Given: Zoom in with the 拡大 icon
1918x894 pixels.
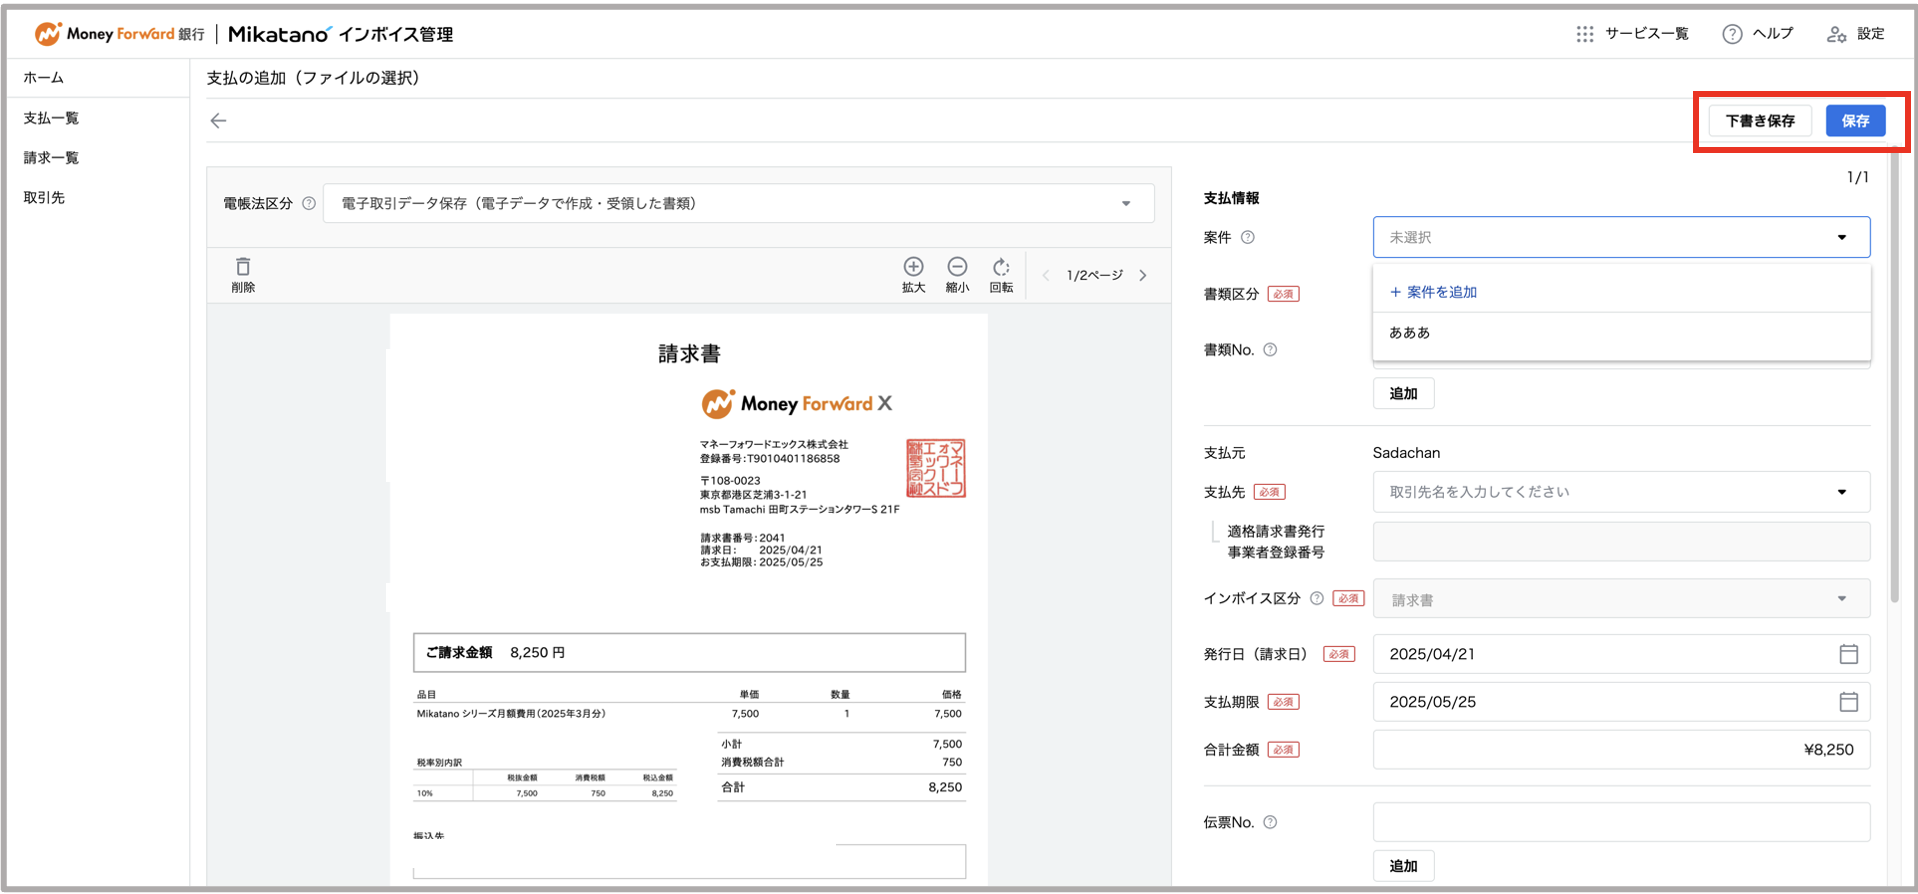Looking at the screenshot, I should [x=913, y=266].
